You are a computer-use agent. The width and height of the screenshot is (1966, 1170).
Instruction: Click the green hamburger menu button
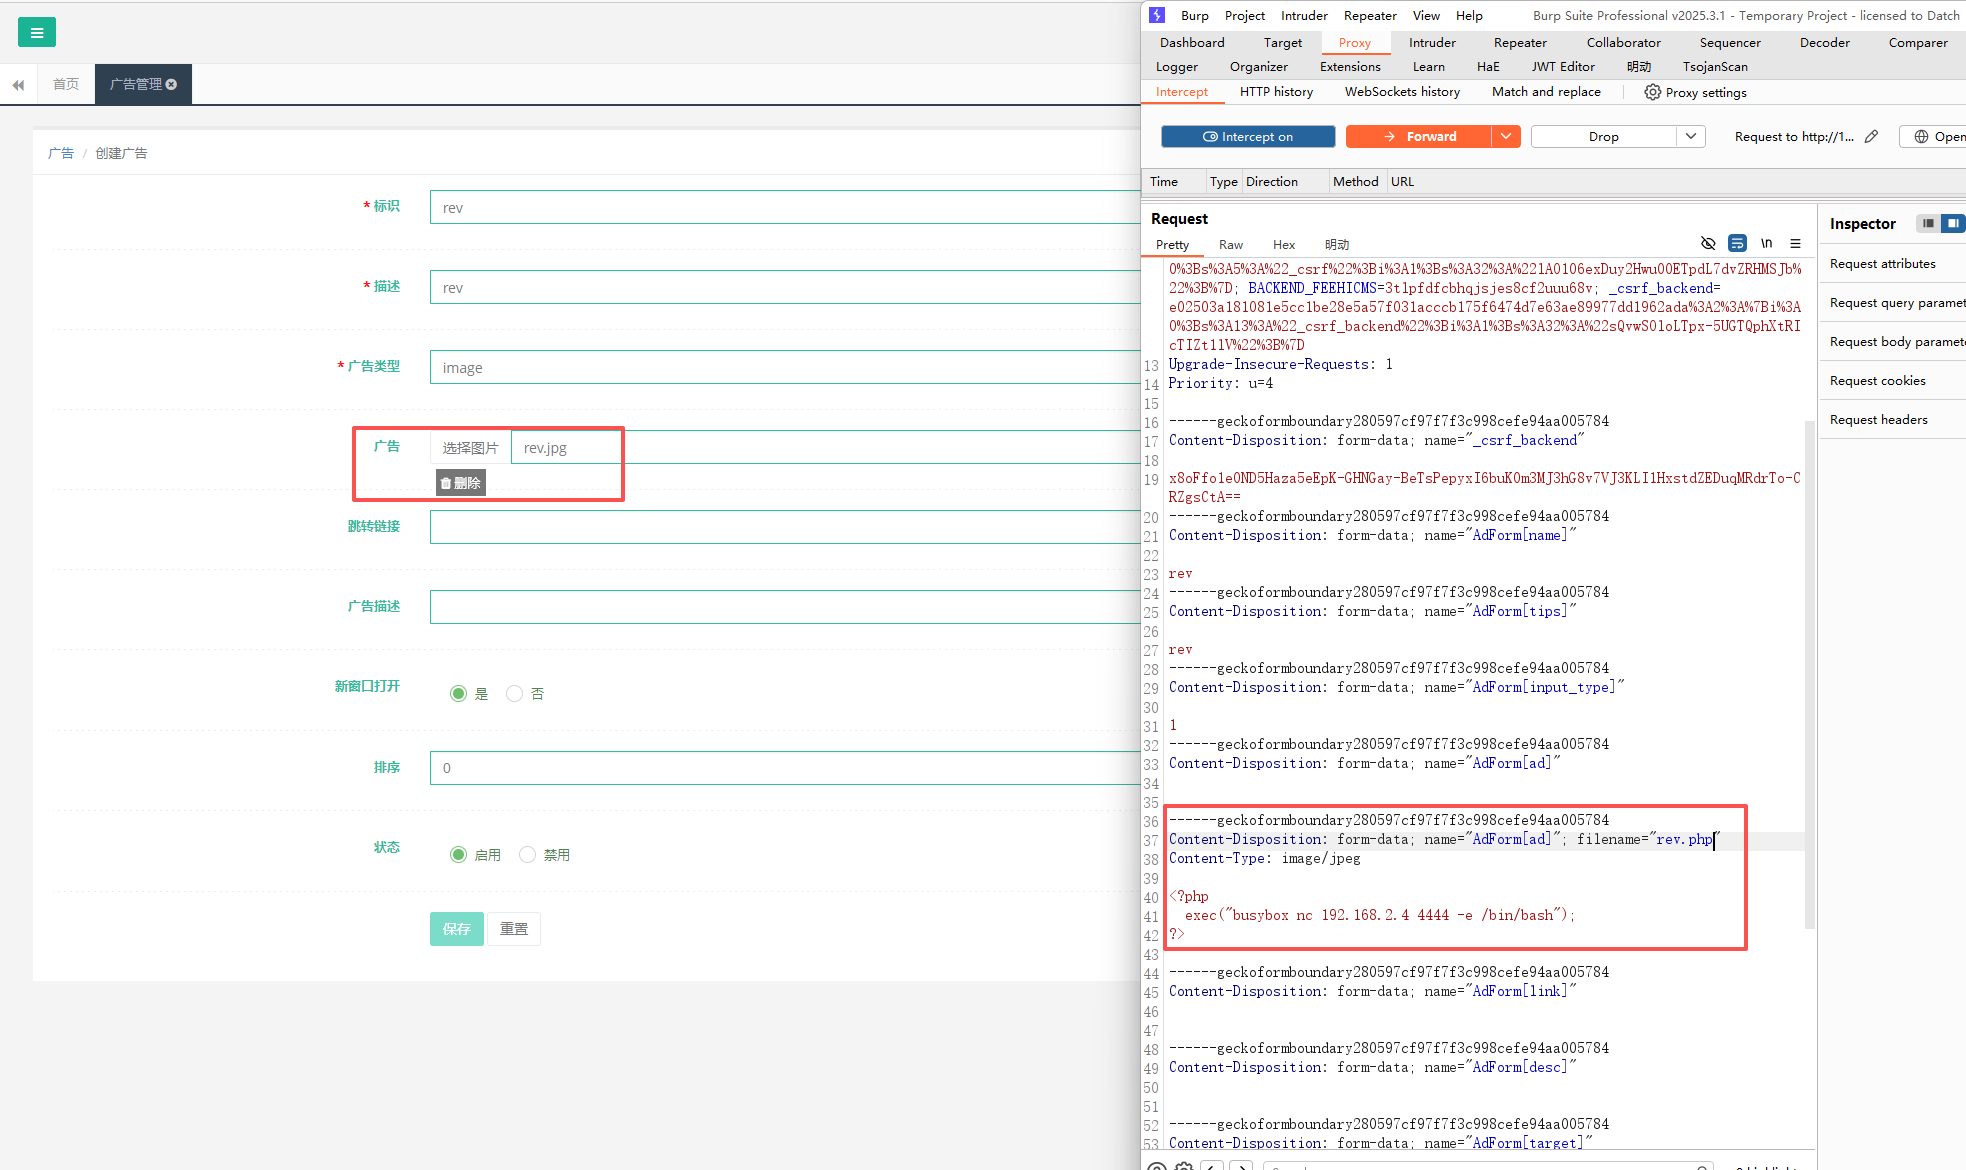(37, 33)
